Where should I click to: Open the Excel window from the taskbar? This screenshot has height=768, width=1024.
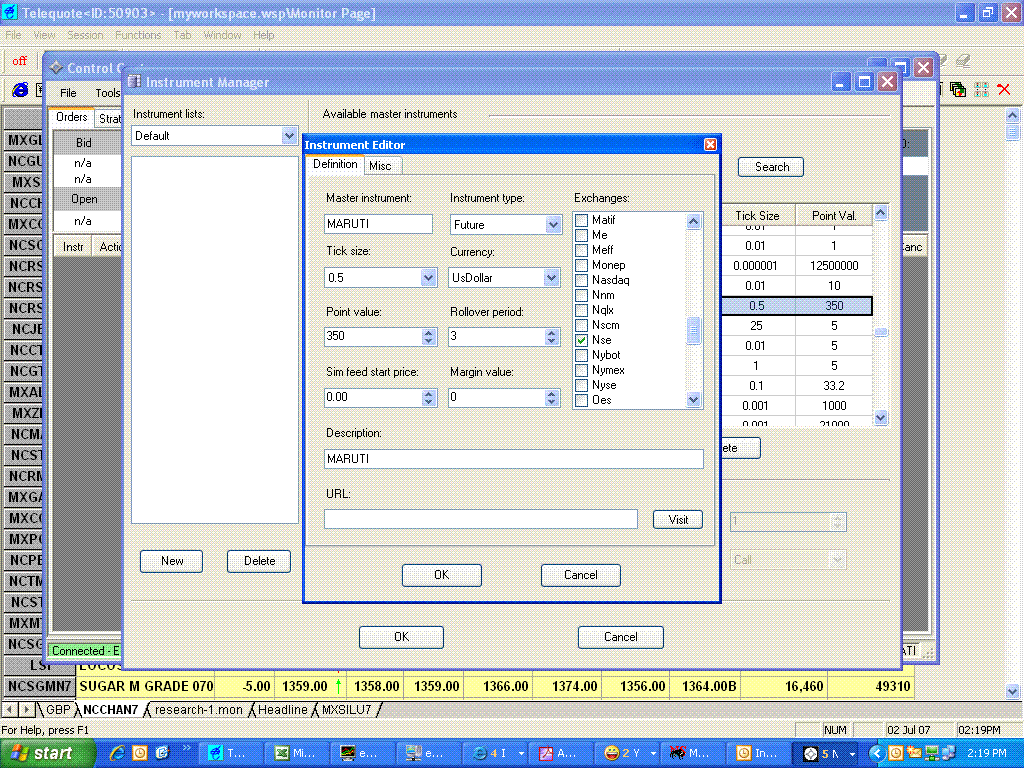coord(296,753)
